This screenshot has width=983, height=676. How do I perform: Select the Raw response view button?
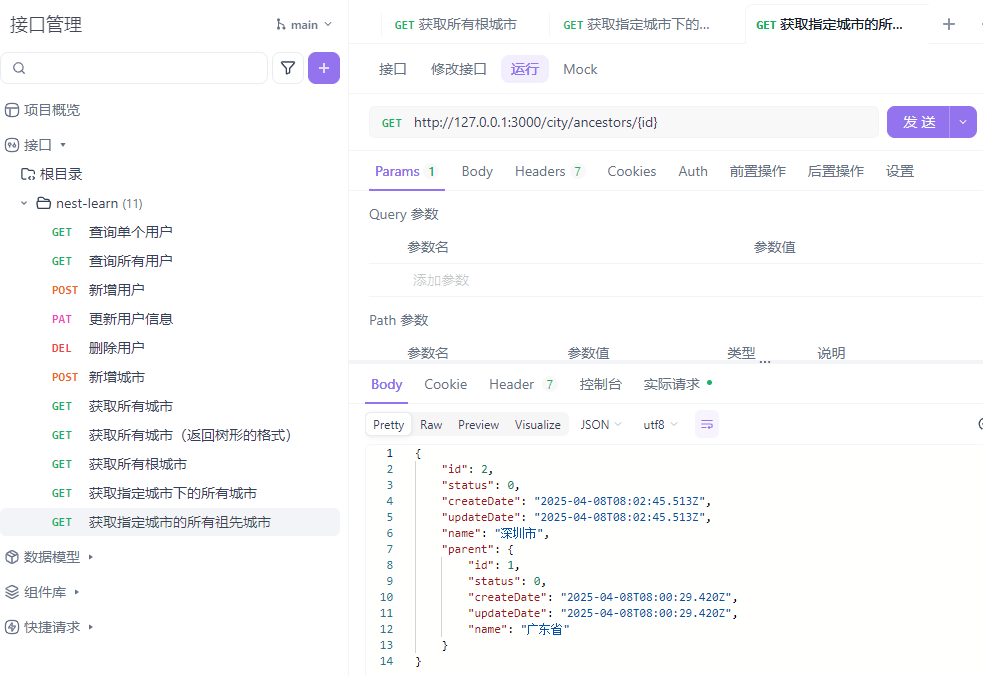[431, 425]
